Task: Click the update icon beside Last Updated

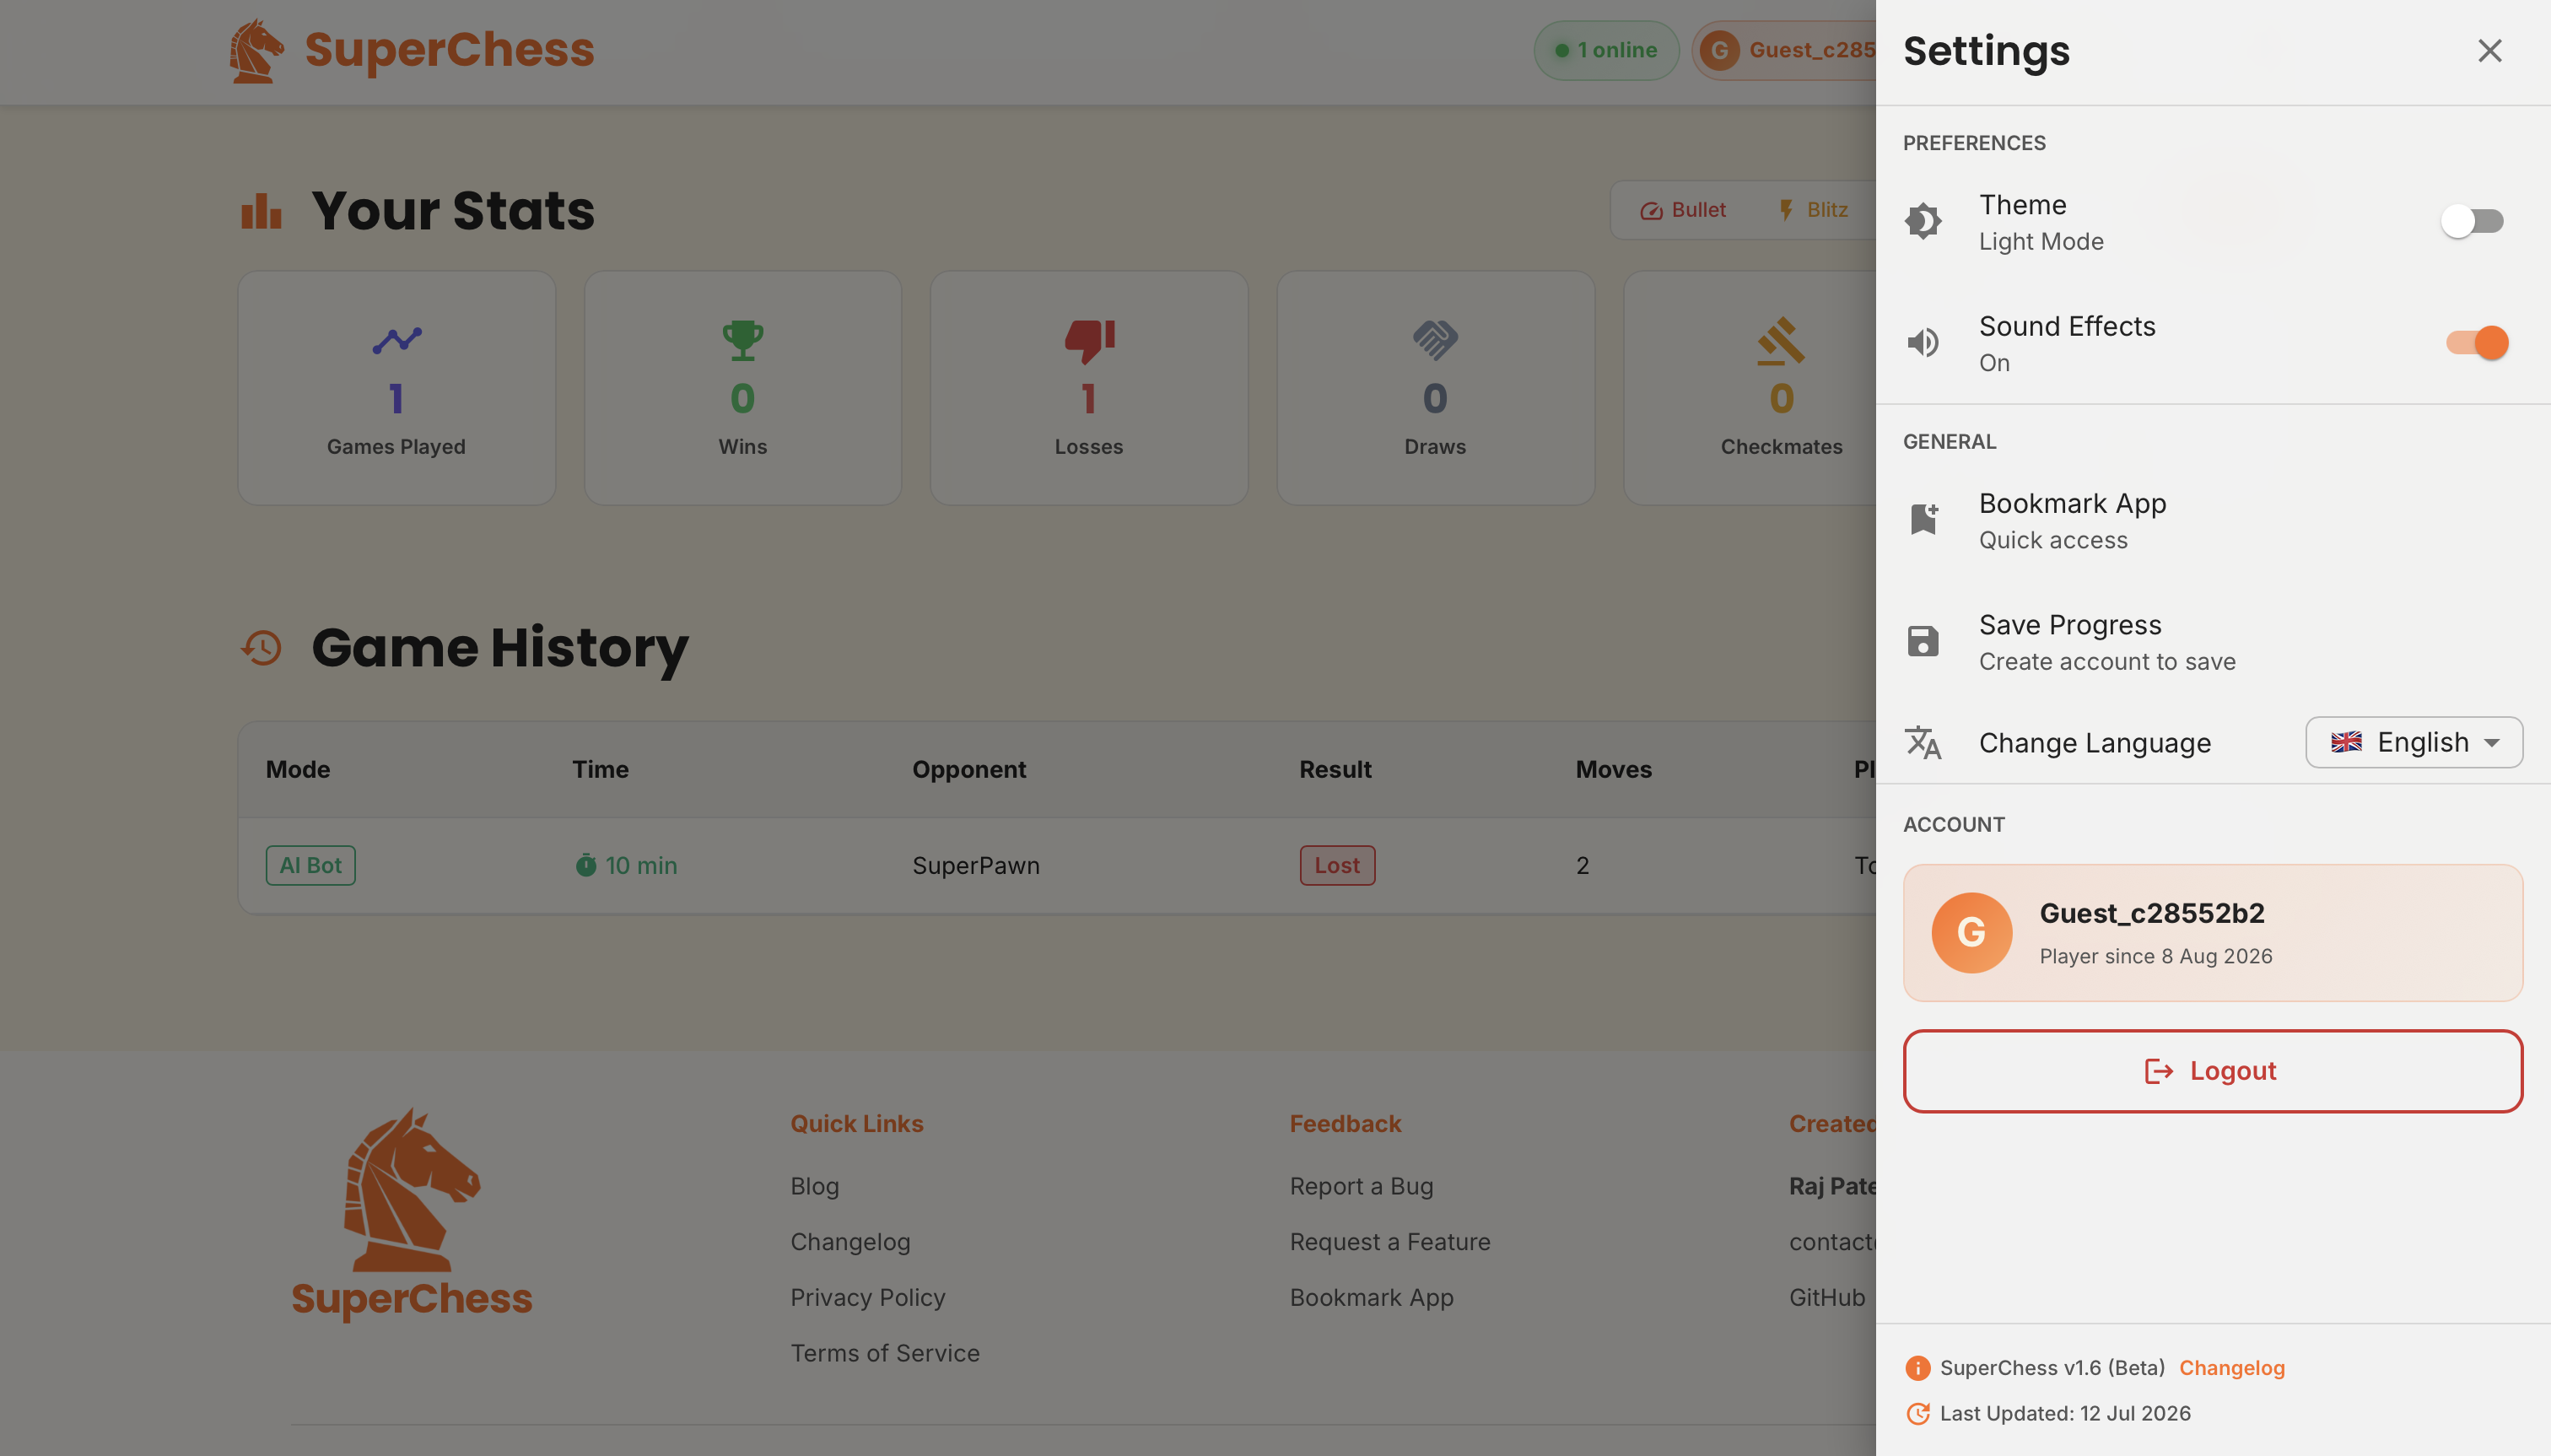Action: [1917, 1414]
